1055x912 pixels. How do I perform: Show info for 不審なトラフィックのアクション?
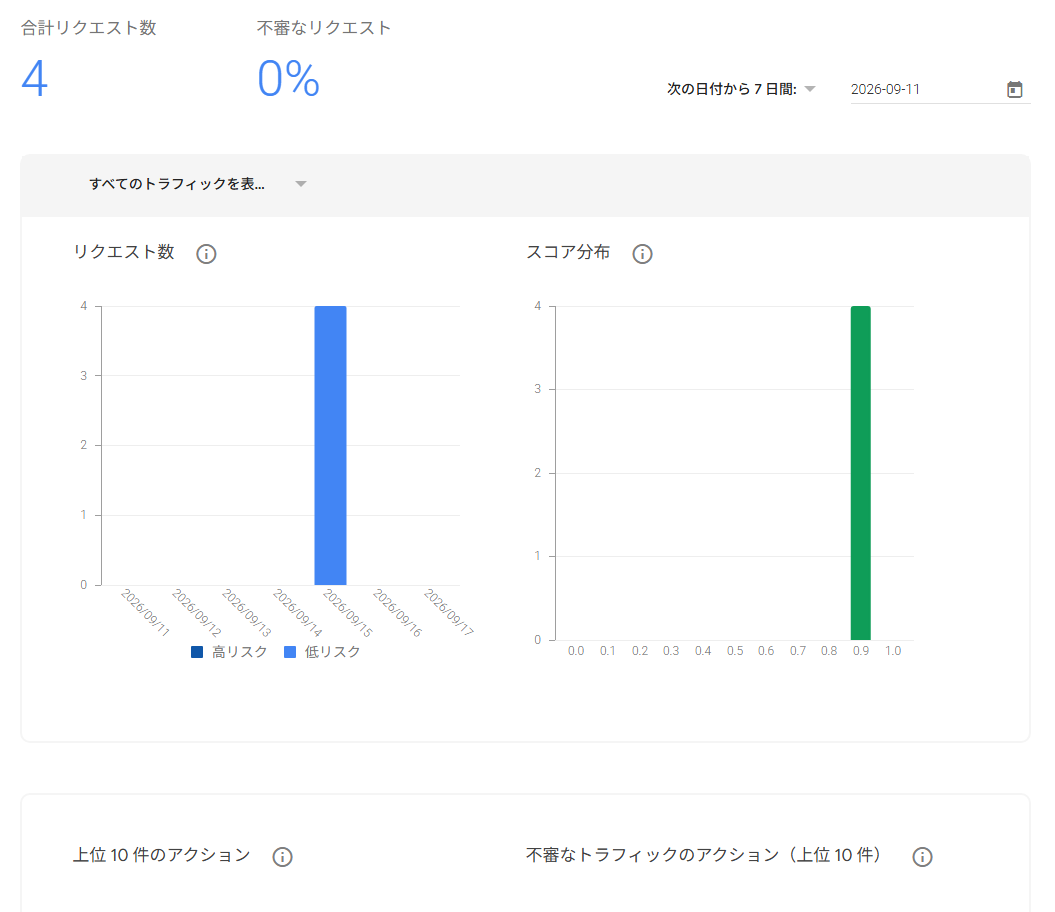pos(922,857)
